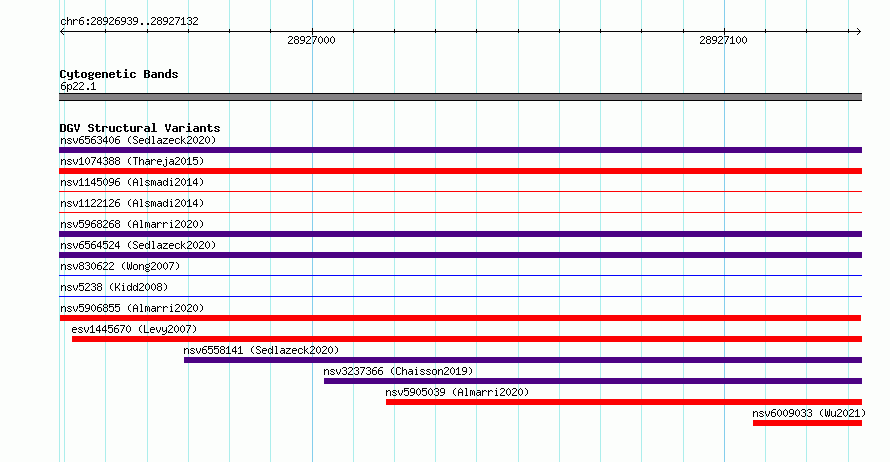Select the nsv6009033 (Wu2021) label
The width and height of the screenshot is (890, 462).
809,413
